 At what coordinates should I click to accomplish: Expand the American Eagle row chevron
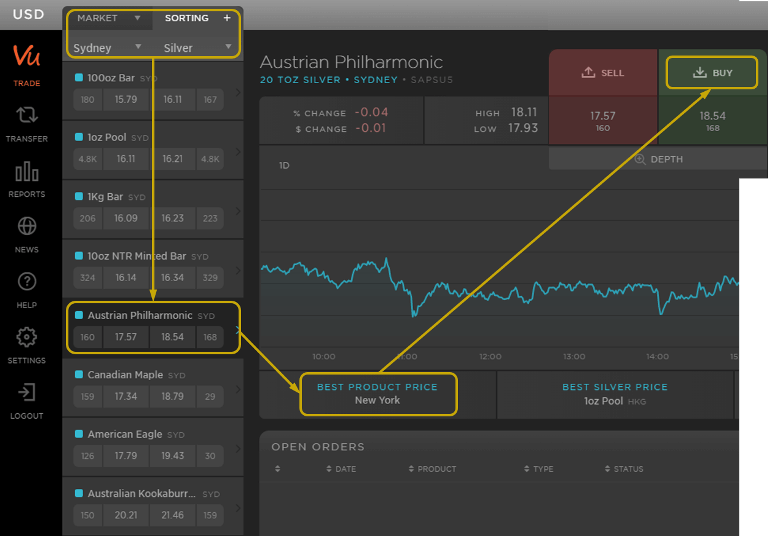(238, 448)
